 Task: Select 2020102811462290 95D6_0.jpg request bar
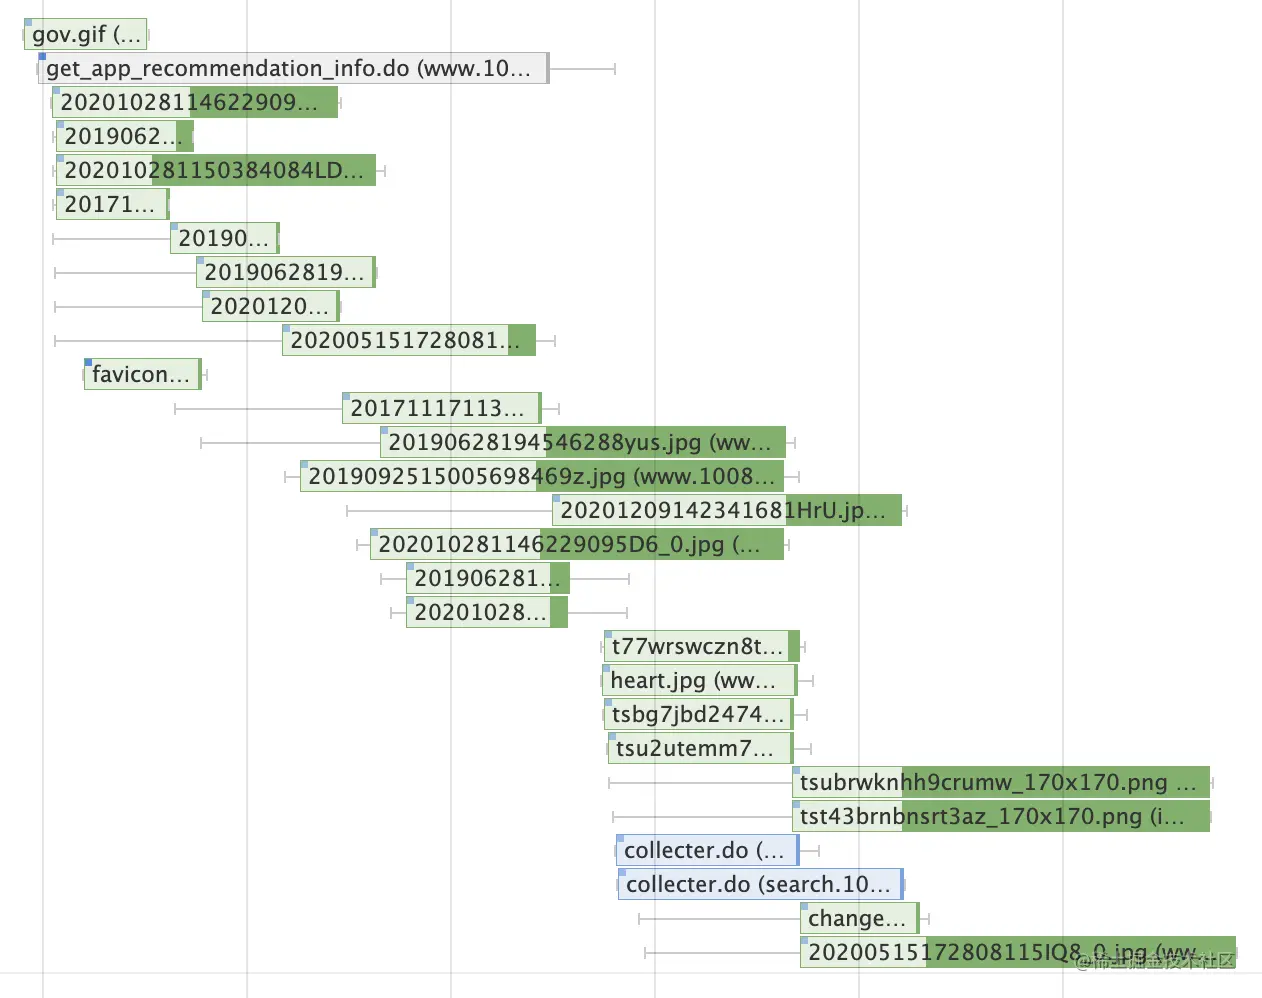pyautogui.click(x=577, y=544)
